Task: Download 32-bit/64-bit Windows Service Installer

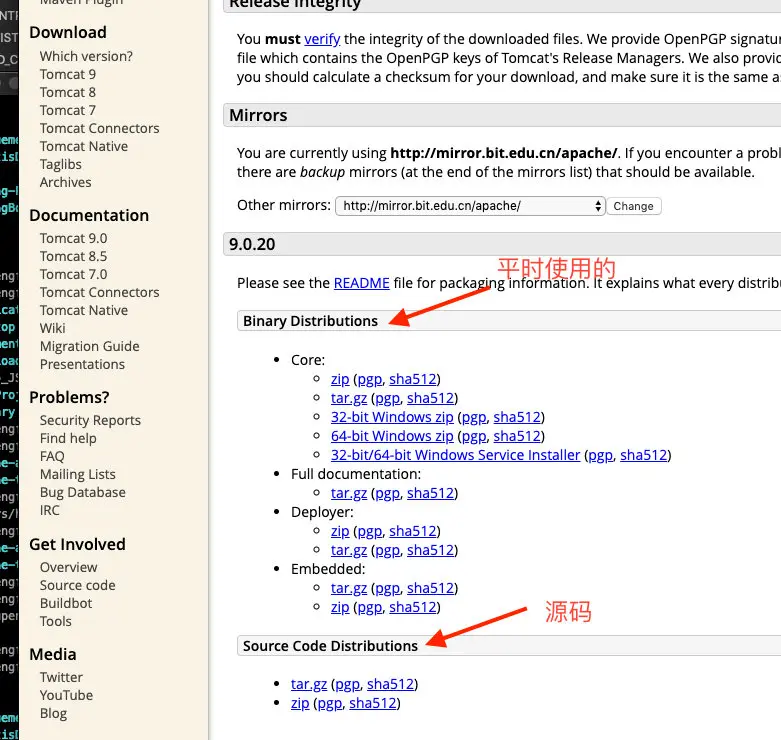Action: click(x=455, y=455)
